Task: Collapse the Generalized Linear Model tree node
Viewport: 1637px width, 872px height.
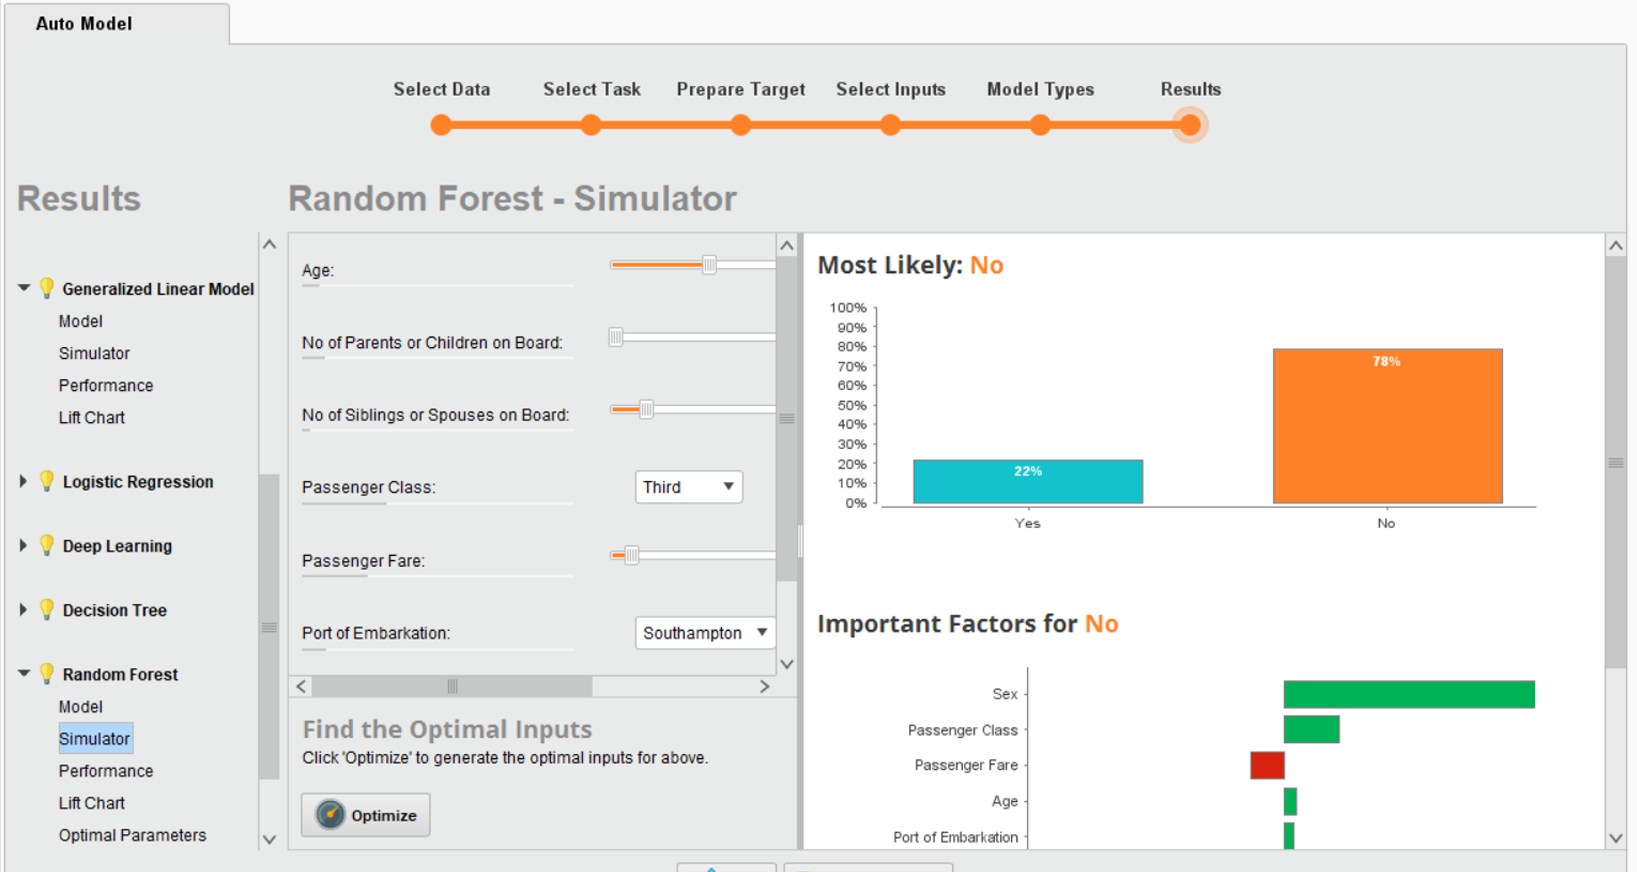Action: click(x=23, y=288)
